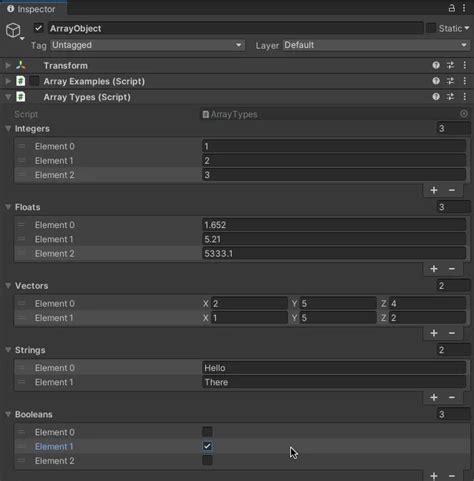Select the Inspector tab

pos(33,9)
